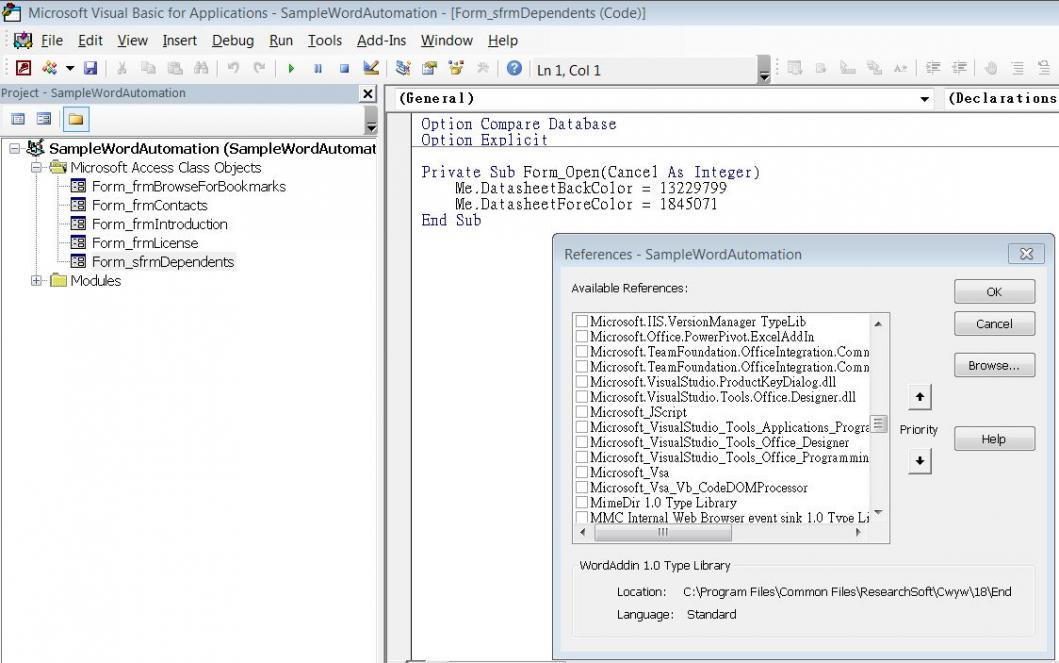This screenshot has height=663, width=1059.
Task: Open Find with the binoculars icon
Action: [x=201, y=68]
